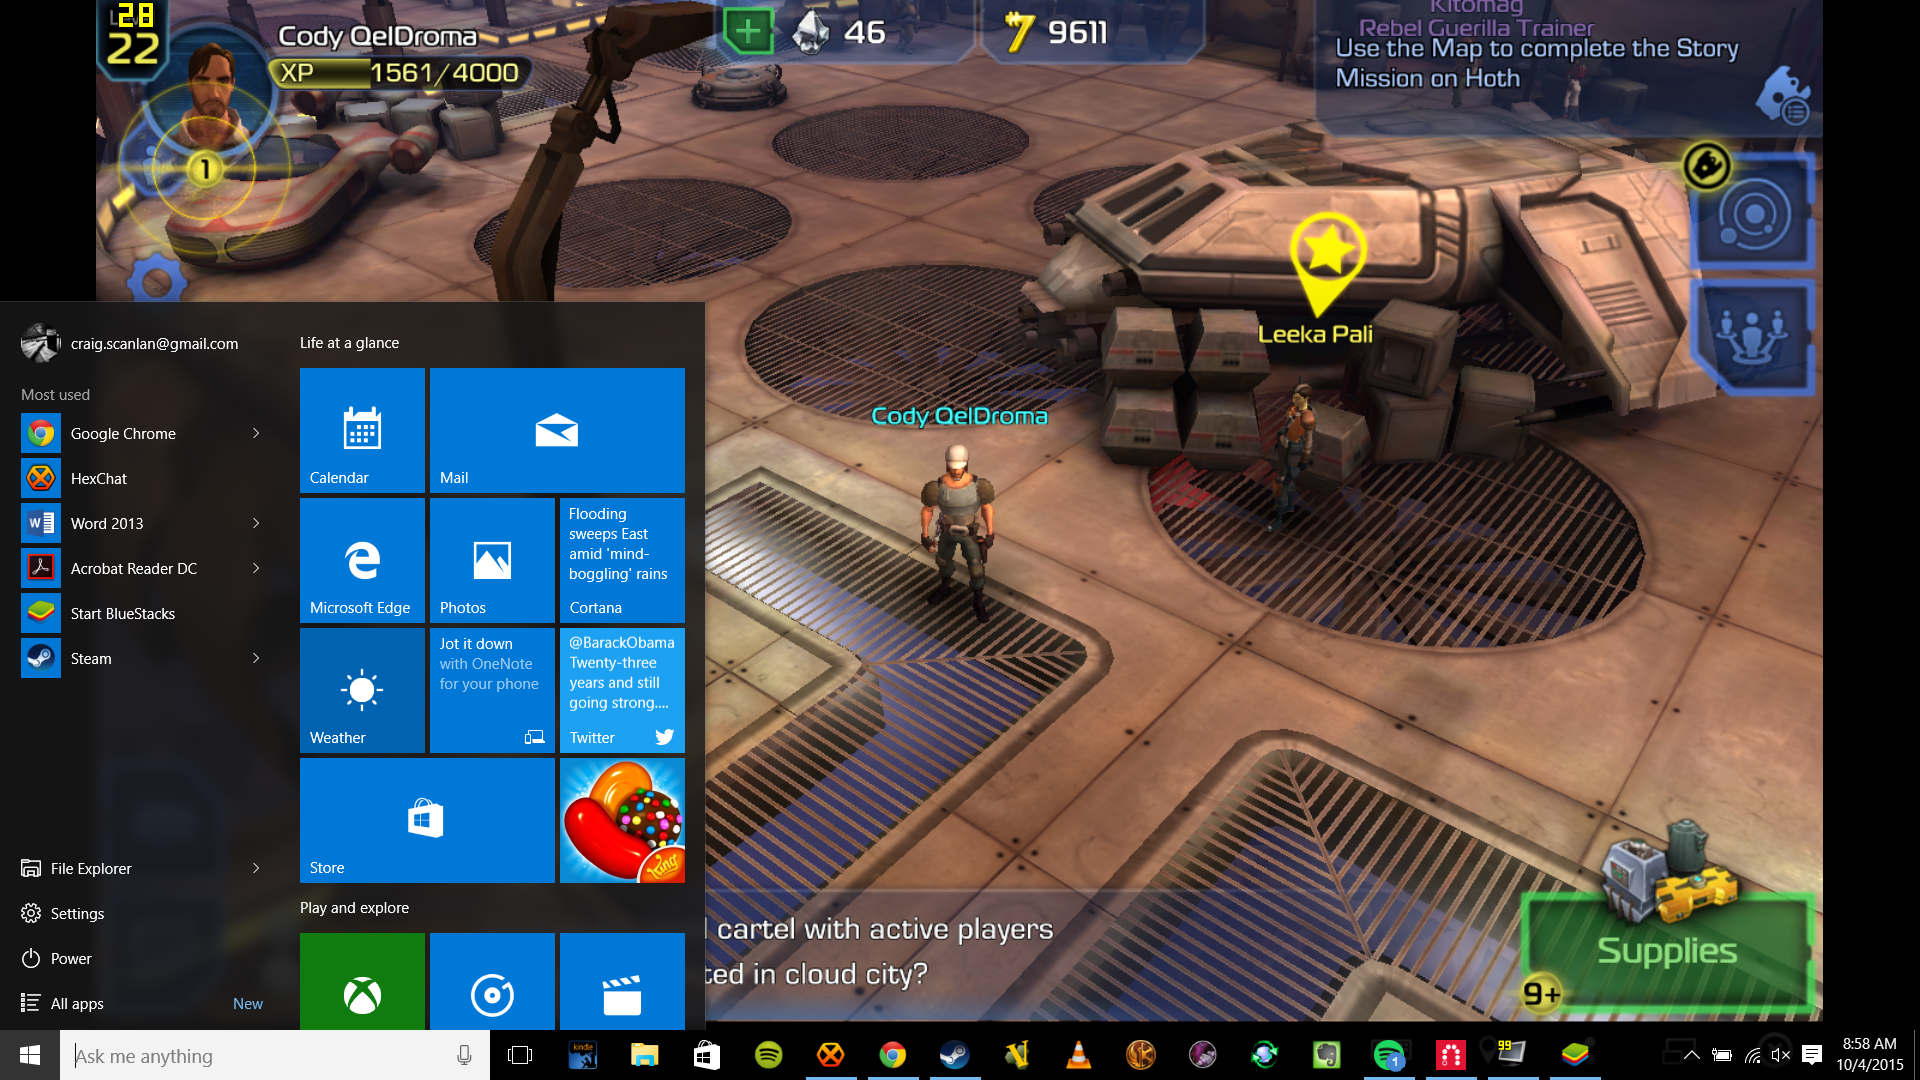Open the Microsoft Edge tile
The image size is (1920, 1080).
click(x=362, y=560)
